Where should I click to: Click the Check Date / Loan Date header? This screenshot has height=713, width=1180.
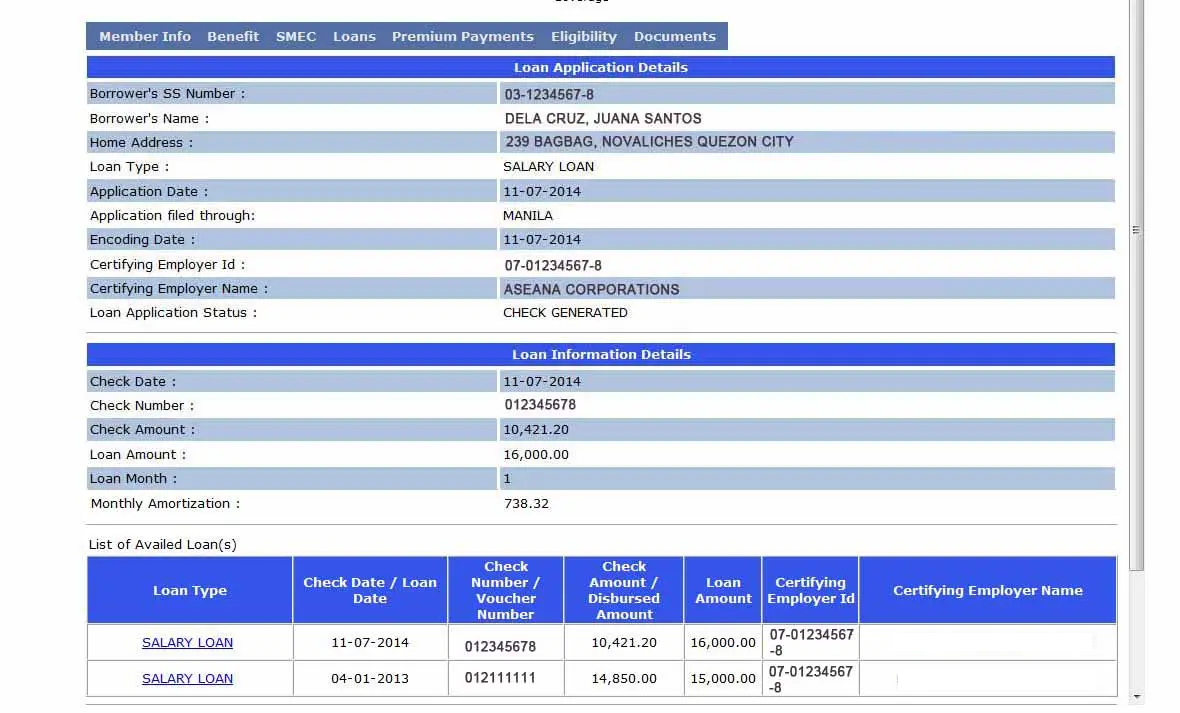pyautogui.click(x=370, y=590)
